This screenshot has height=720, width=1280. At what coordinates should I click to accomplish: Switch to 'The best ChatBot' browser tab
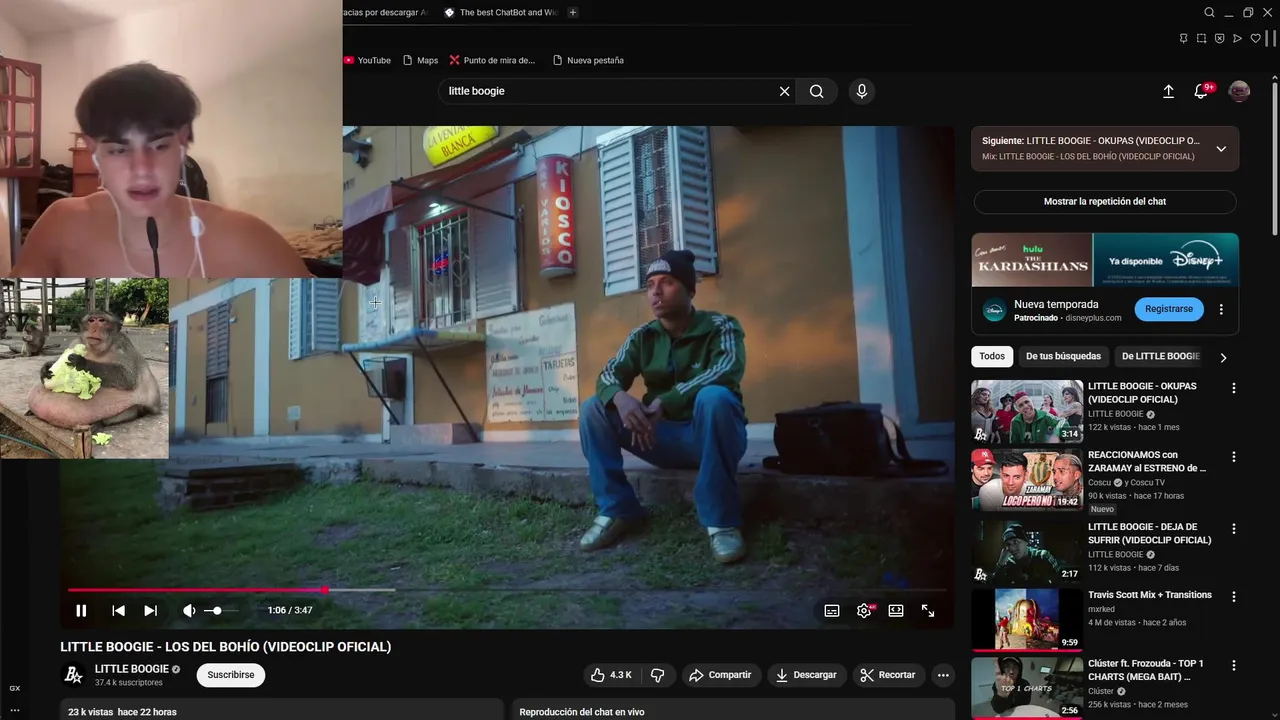pos(500,12)
